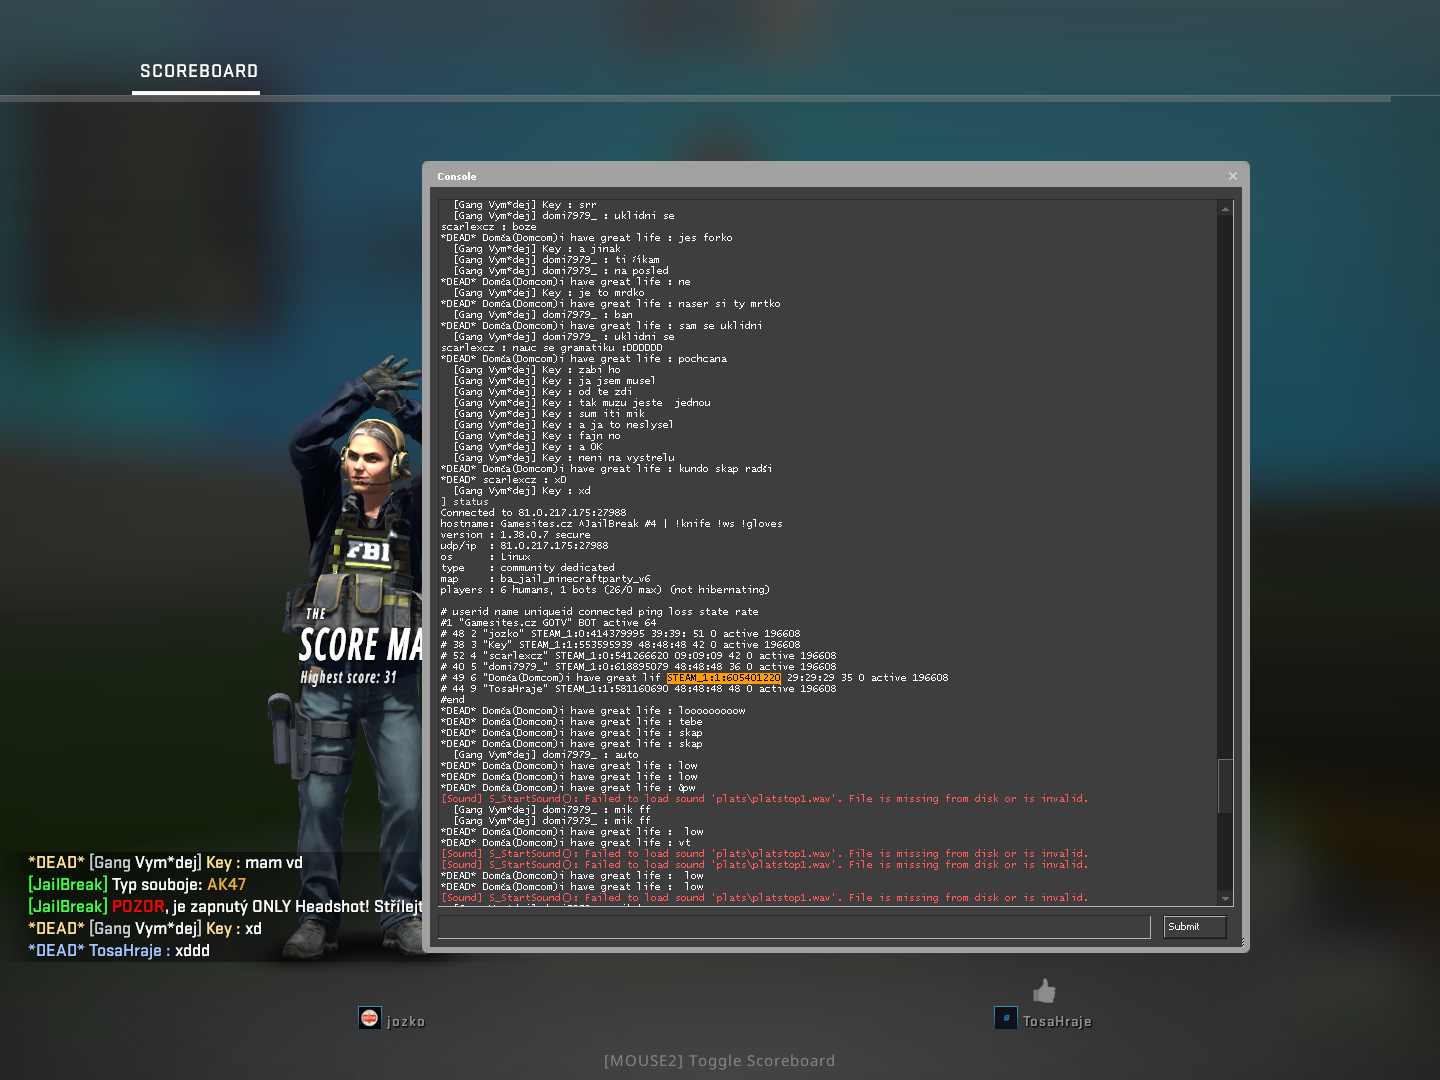Click the thumbs-up commend icon

pos(1044,991)
